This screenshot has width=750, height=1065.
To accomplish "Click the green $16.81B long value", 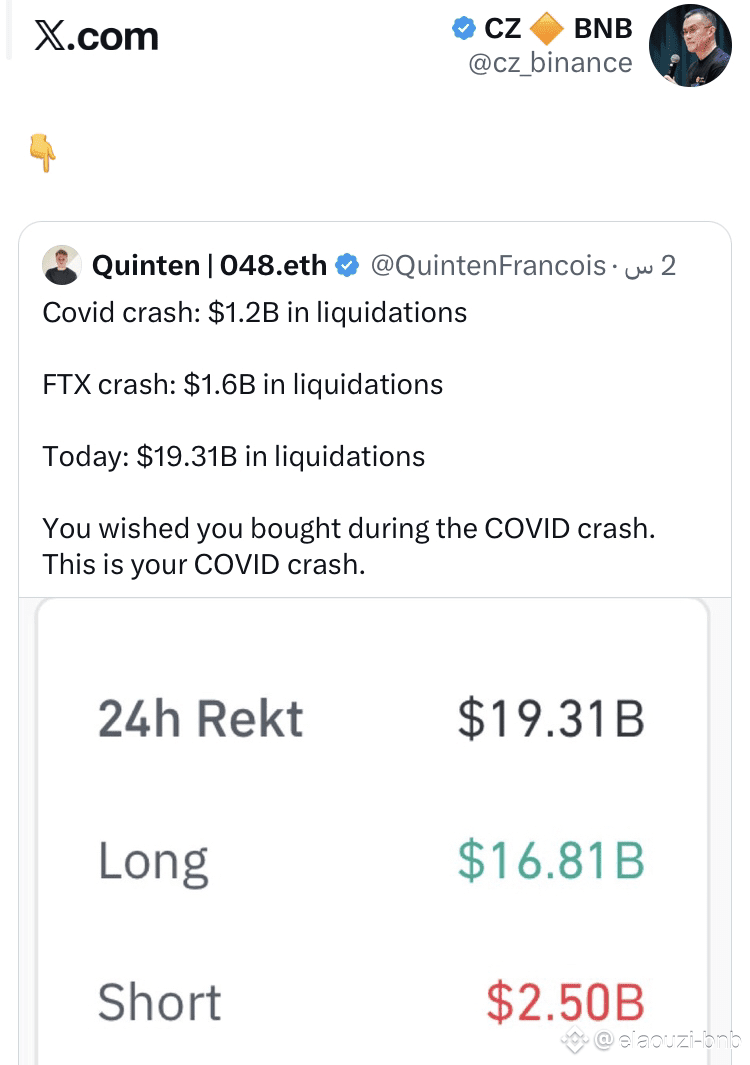I will coord(550,861).
